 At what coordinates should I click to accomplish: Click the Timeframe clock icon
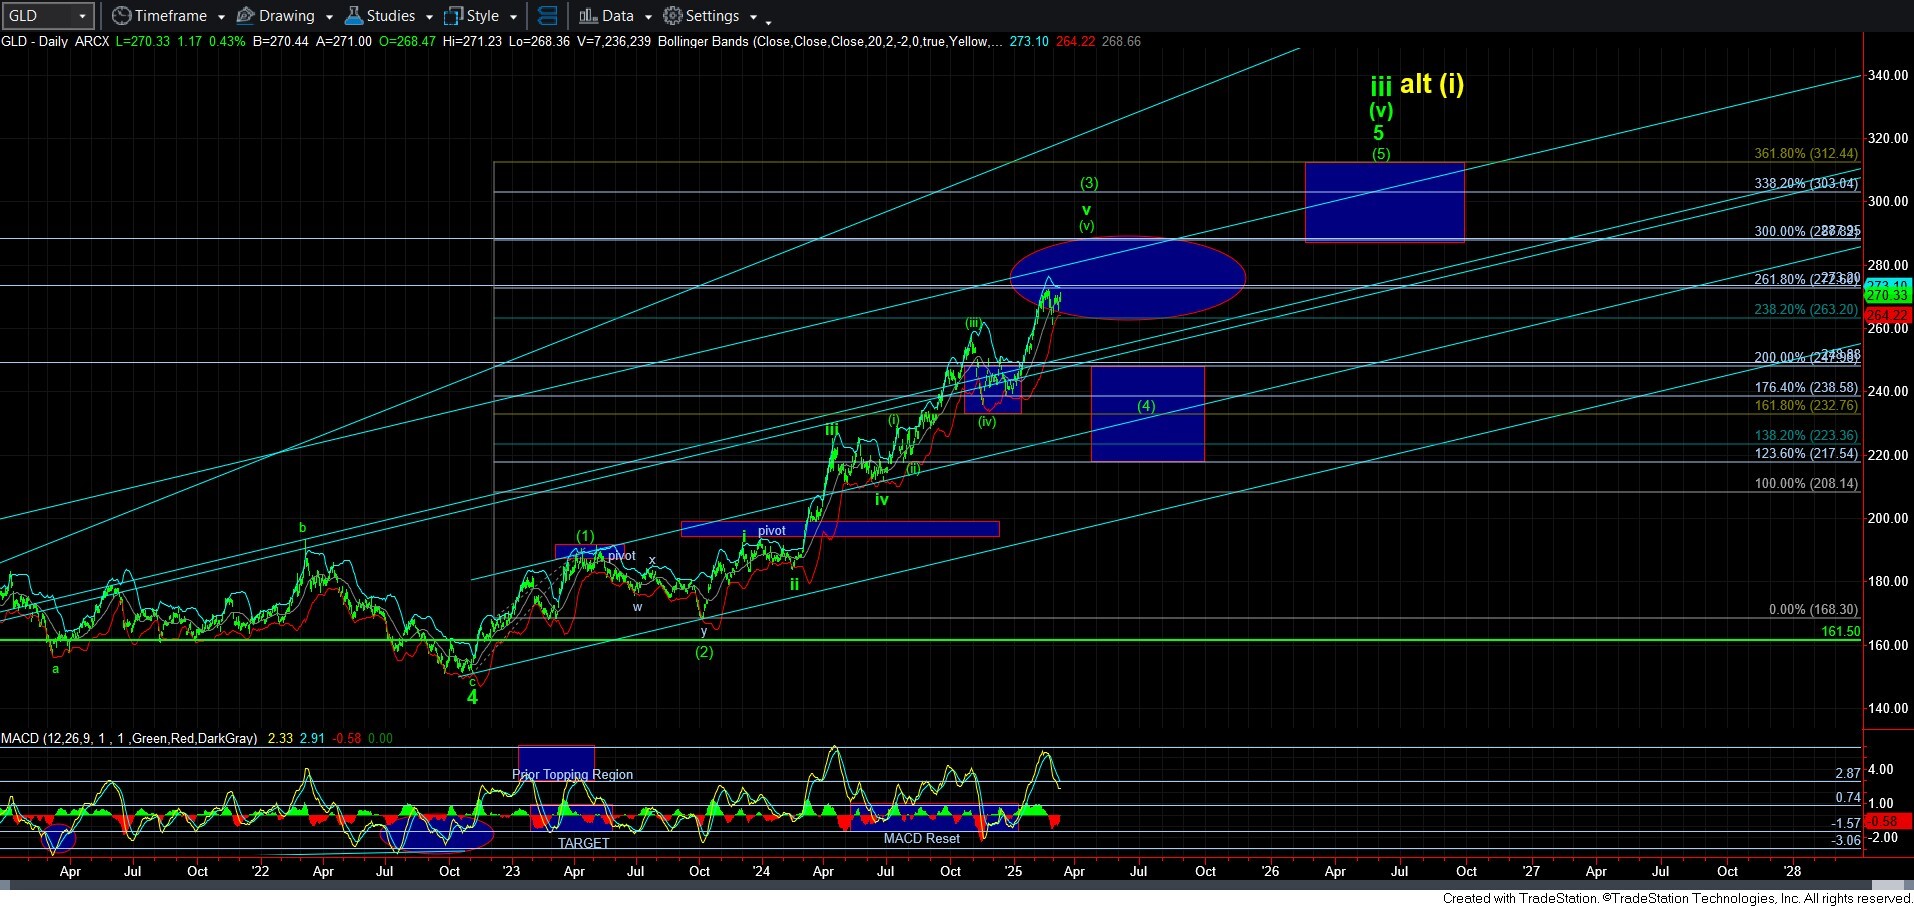[121, 16]
